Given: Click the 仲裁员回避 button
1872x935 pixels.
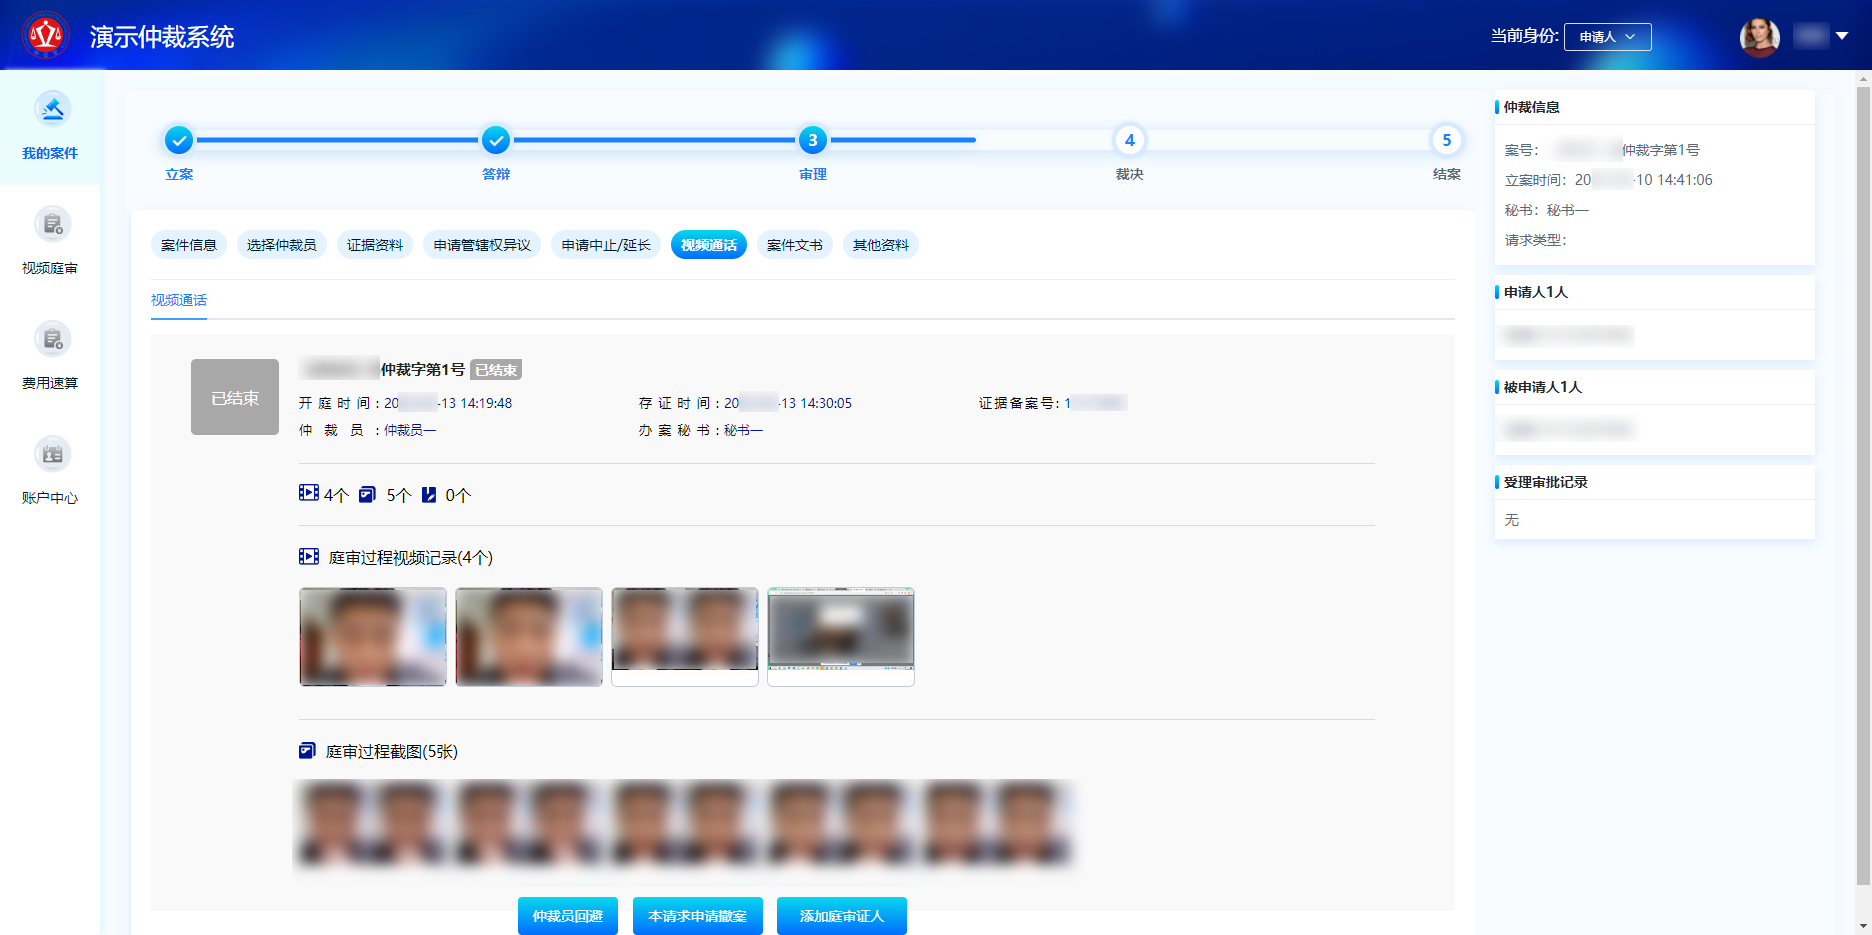Looking at the screenshot, I should (x=568, y=916).
